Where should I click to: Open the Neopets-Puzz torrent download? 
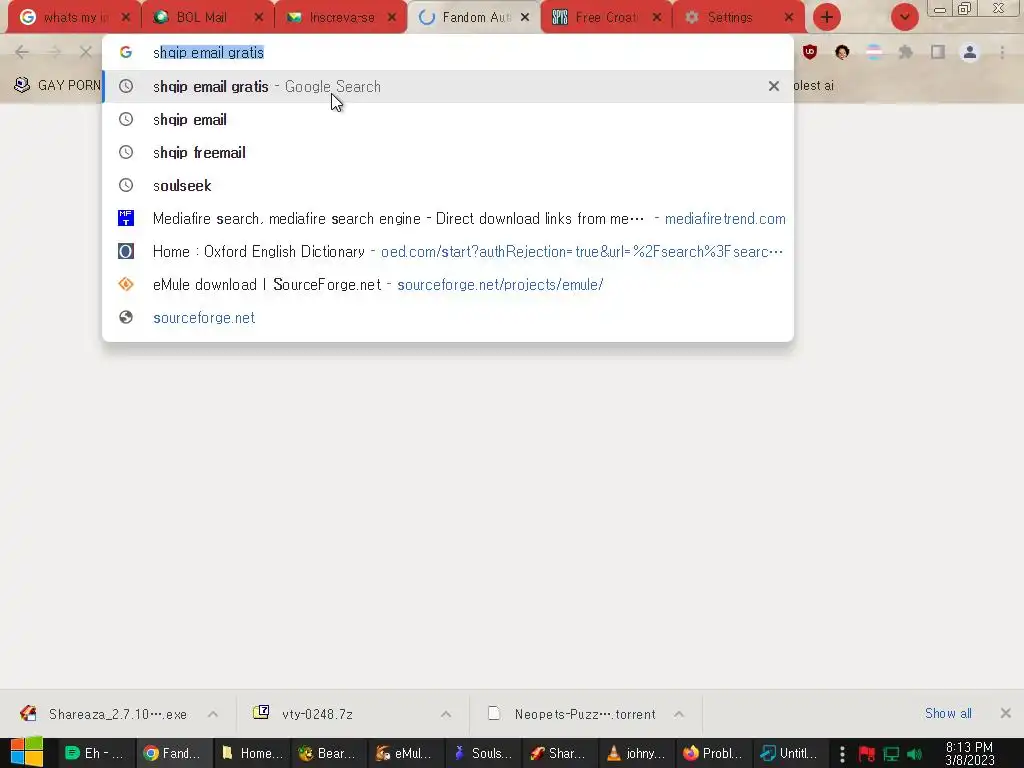click(573, 714)
